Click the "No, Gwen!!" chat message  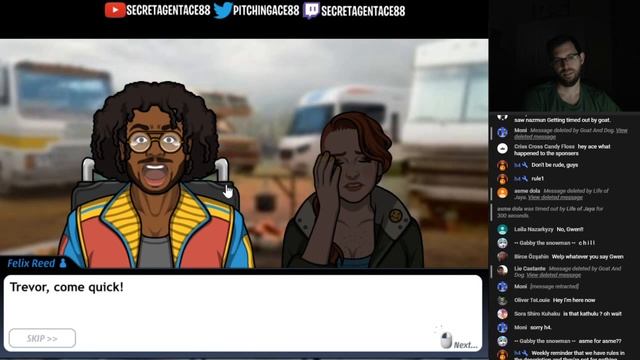pos(570,229)
